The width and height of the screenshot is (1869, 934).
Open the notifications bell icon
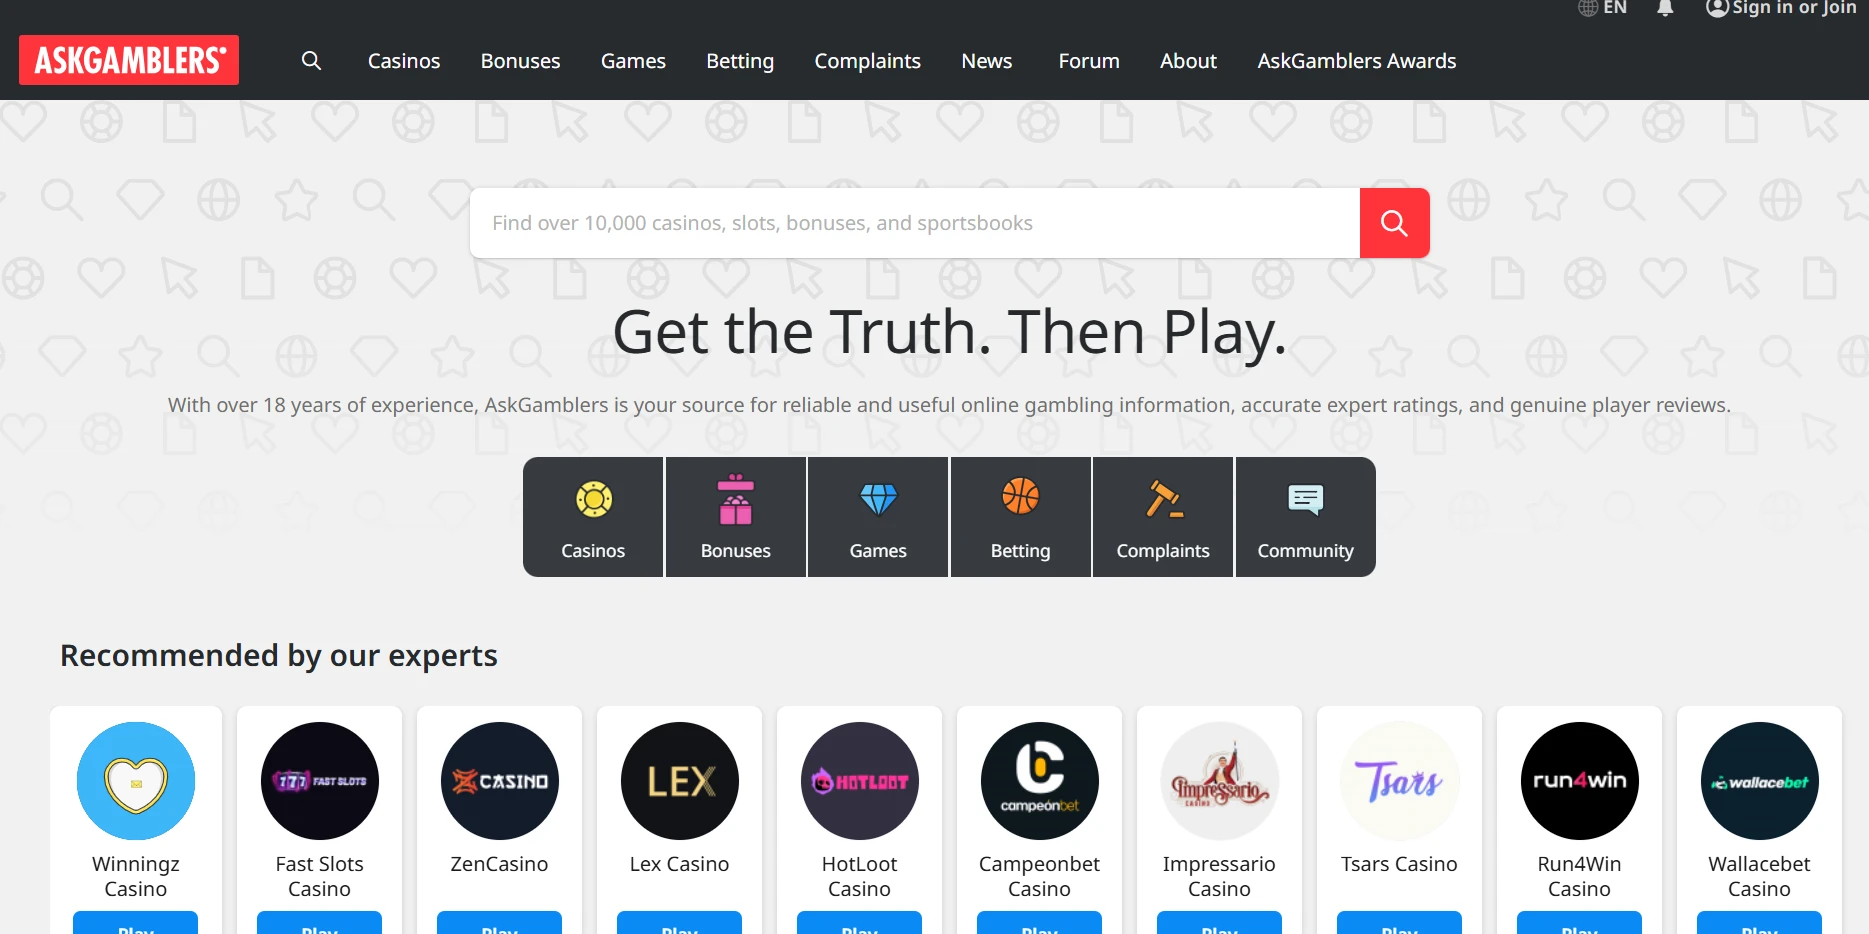pyautogui.click(x=1665, y=8)
